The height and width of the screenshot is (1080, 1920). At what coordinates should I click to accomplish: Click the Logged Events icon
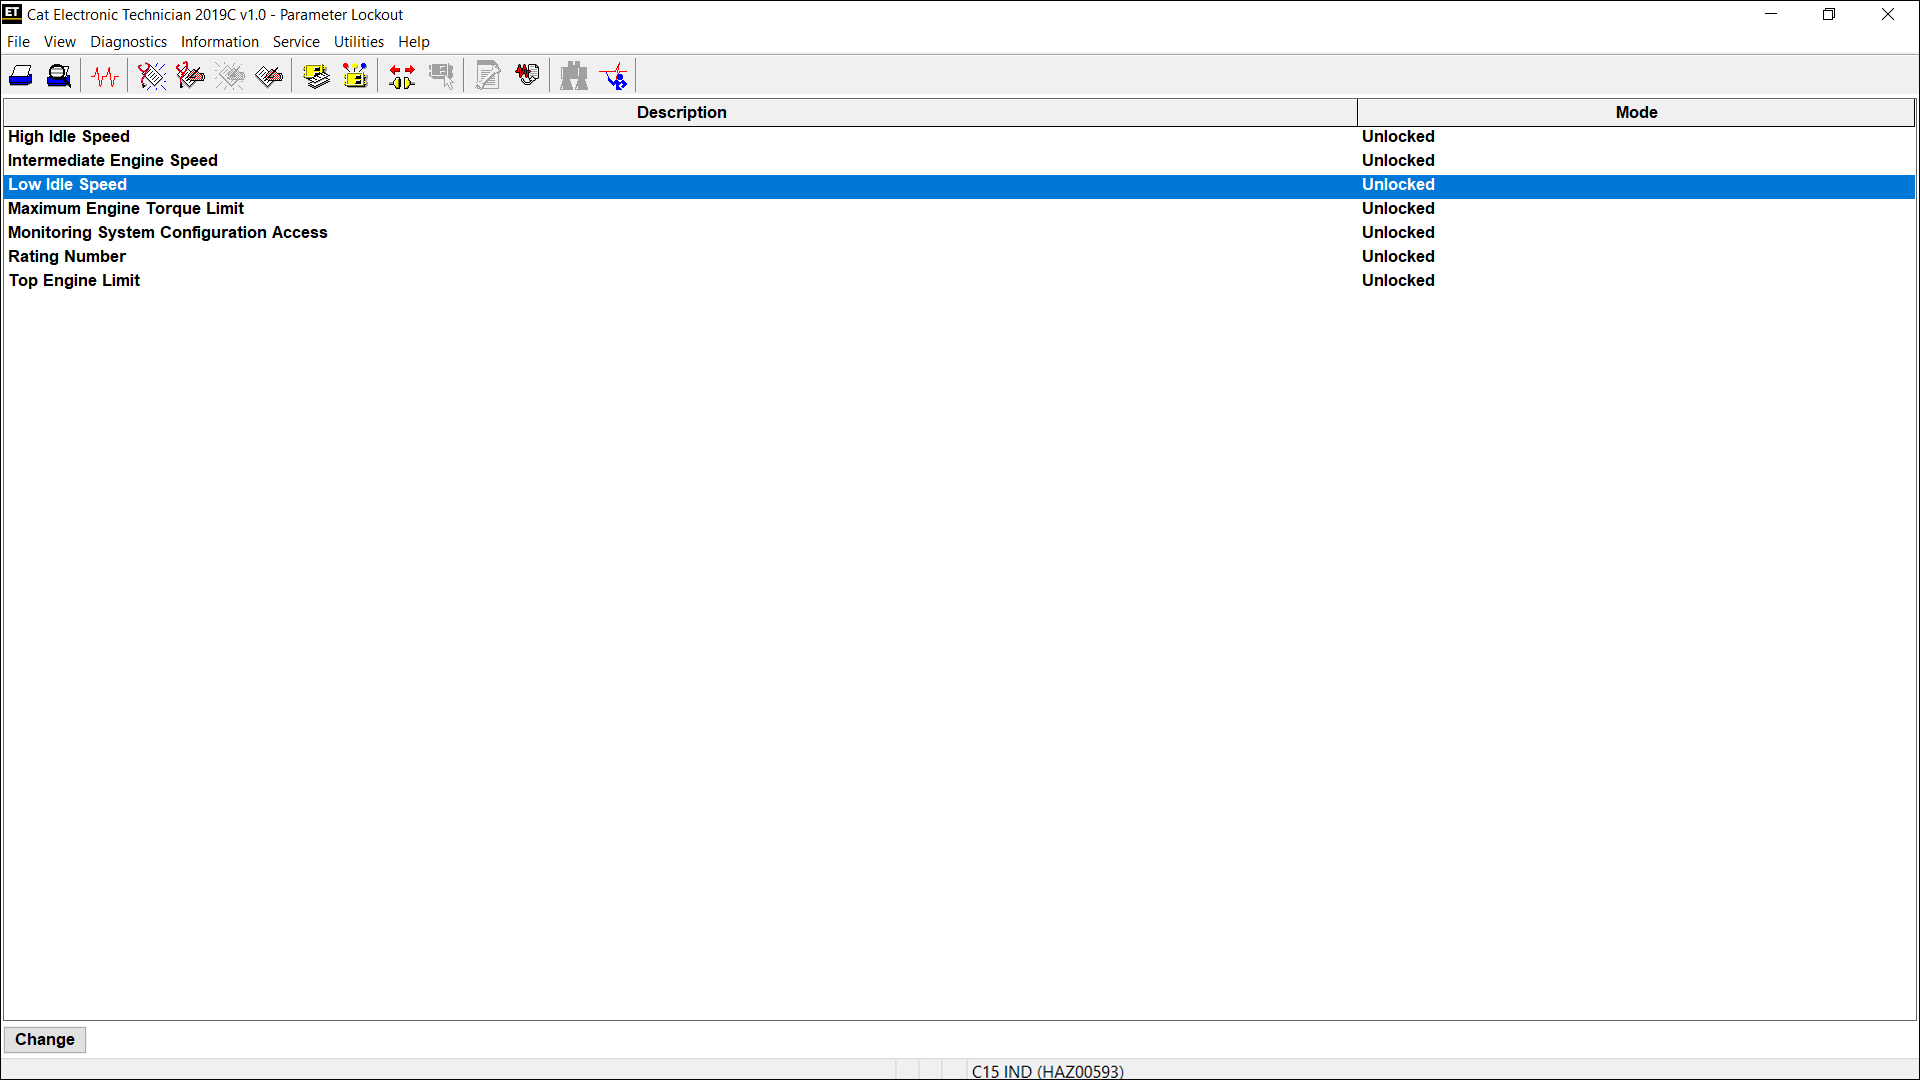tap(269, 76)
